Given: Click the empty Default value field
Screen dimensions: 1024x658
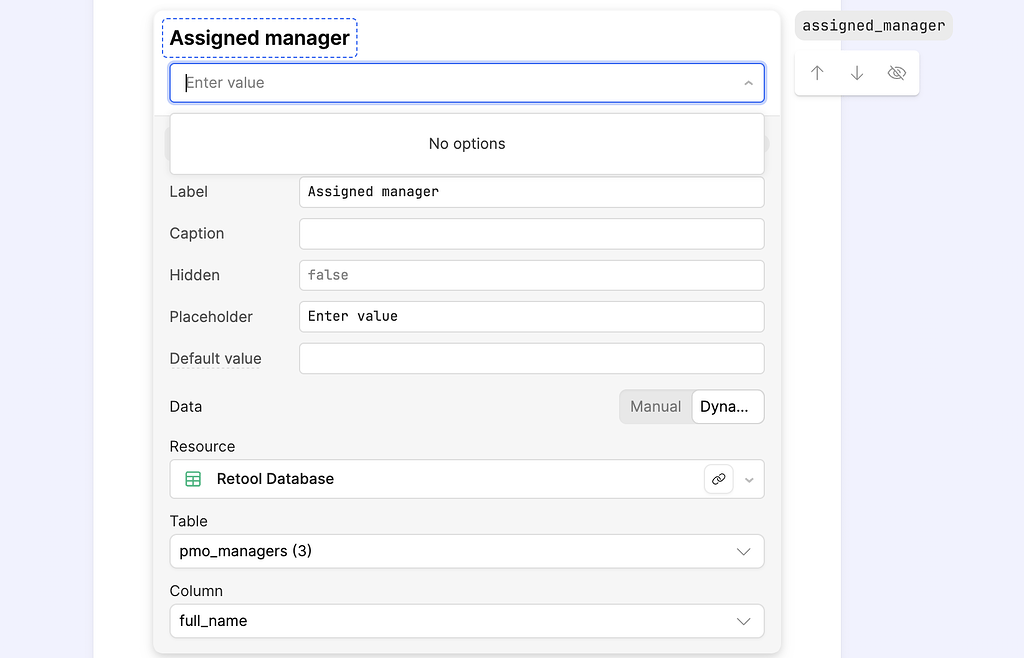Looking at the screenshot, I should (531, 358).
